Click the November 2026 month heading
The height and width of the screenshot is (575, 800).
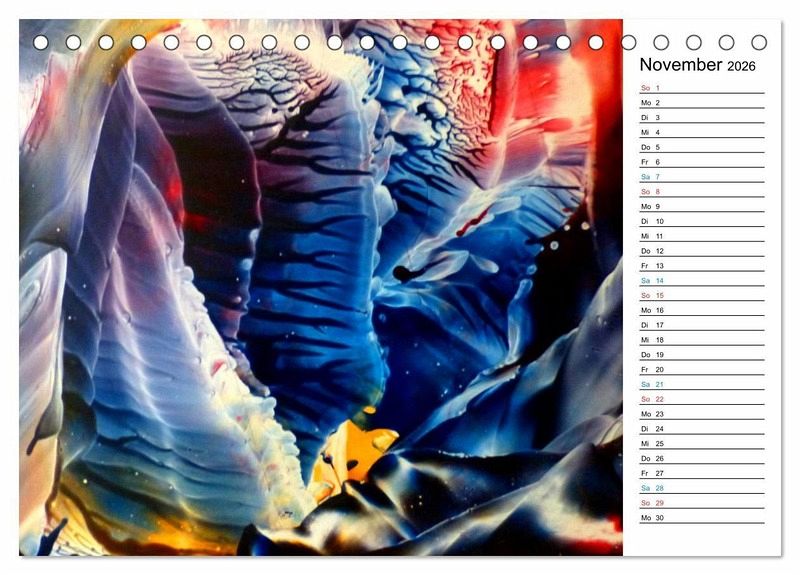click(698, 65)
